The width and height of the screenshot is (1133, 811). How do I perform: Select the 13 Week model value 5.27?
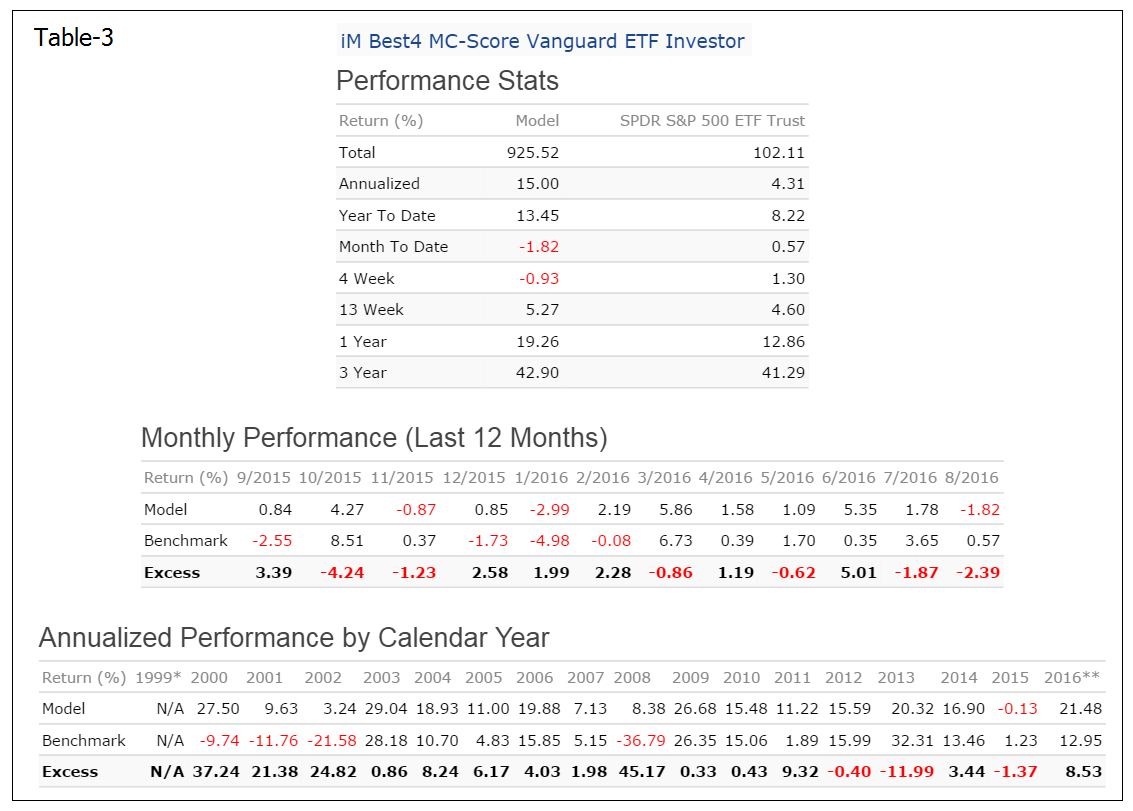542,309
